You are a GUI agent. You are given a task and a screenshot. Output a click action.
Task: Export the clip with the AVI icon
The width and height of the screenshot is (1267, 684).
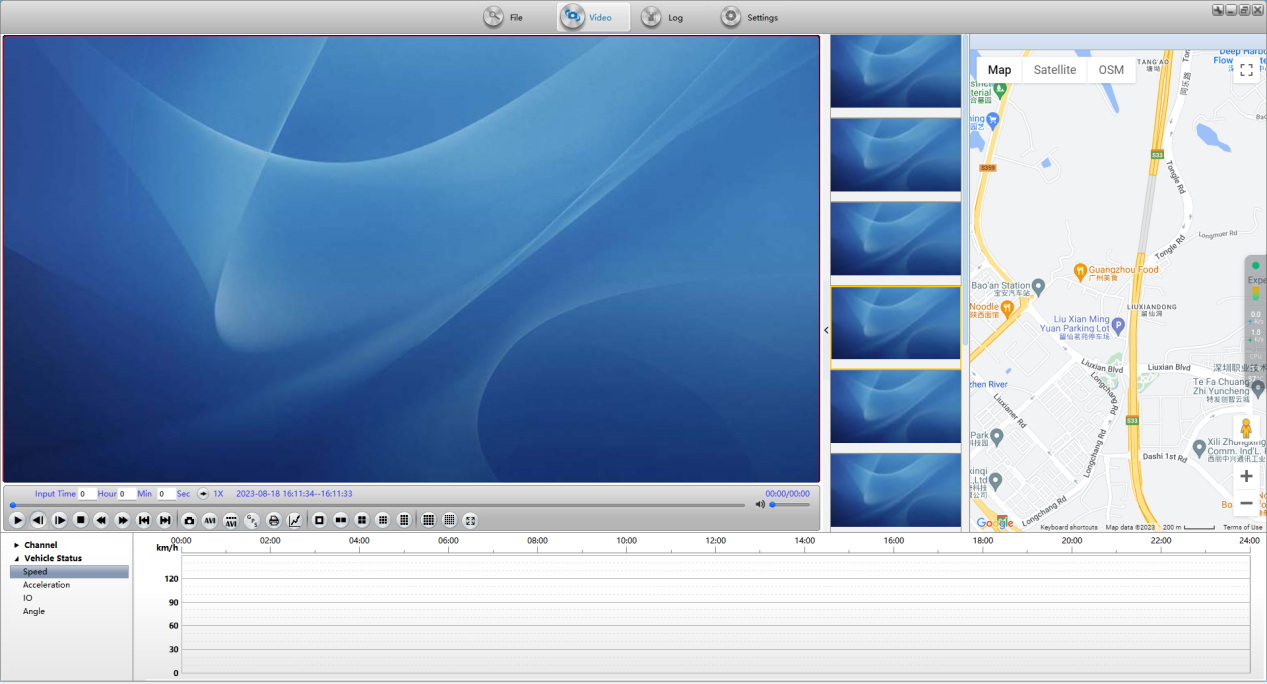click(210, 520)
